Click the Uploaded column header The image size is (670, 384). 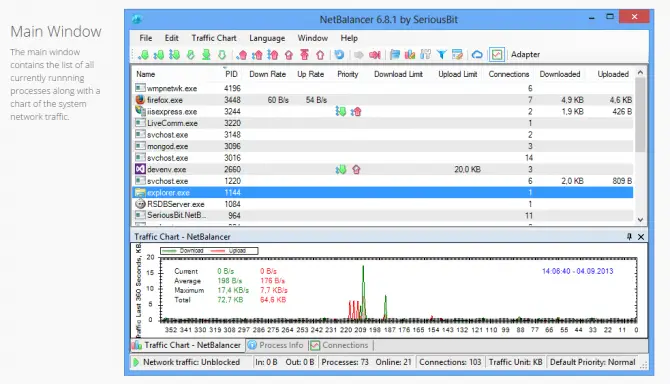click(613, 74)
